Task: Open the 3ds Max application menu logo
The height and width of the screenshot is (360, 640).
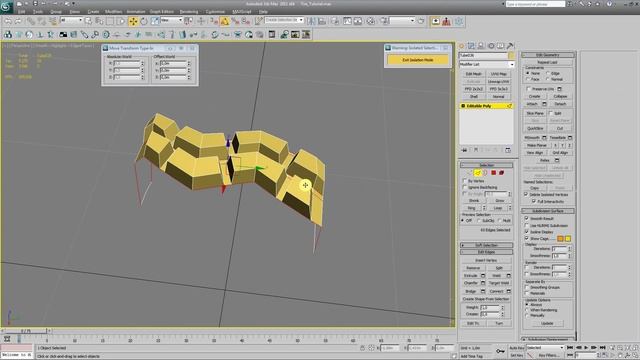Action: click(x=7, y=7)
